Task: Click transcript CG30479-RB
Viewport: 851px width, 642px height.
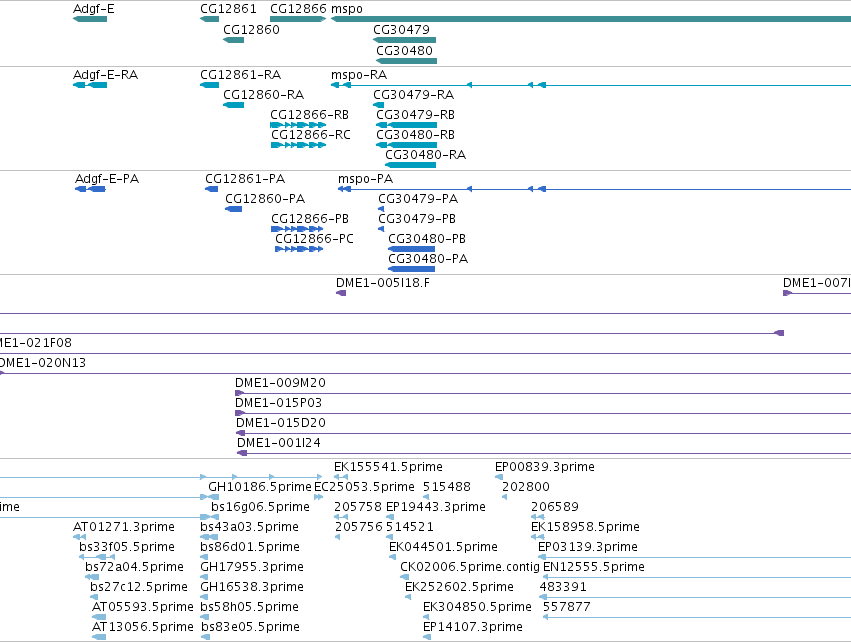Action: pos(407,125)
